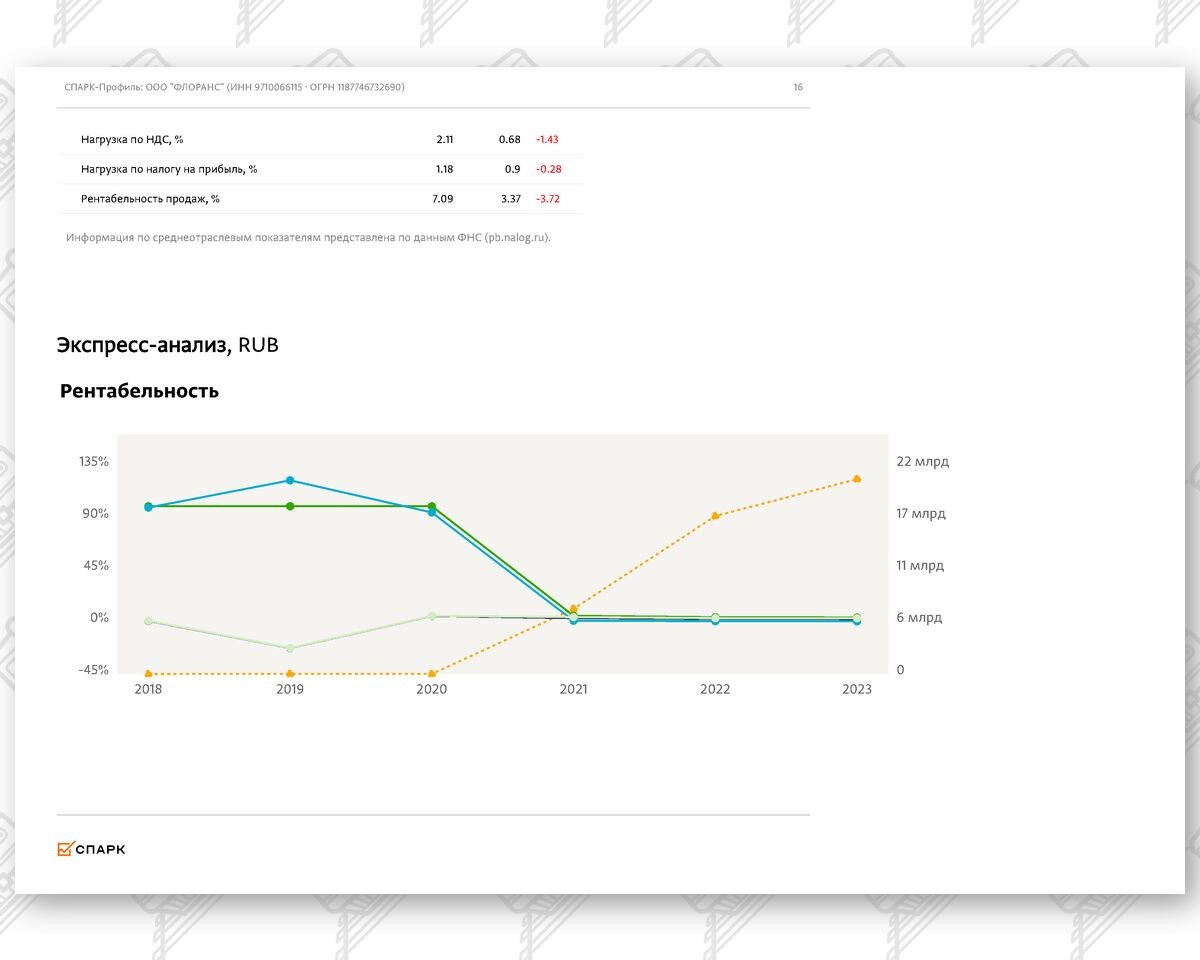
Task: Click the page number 16 in header
Action: point(798,87)
